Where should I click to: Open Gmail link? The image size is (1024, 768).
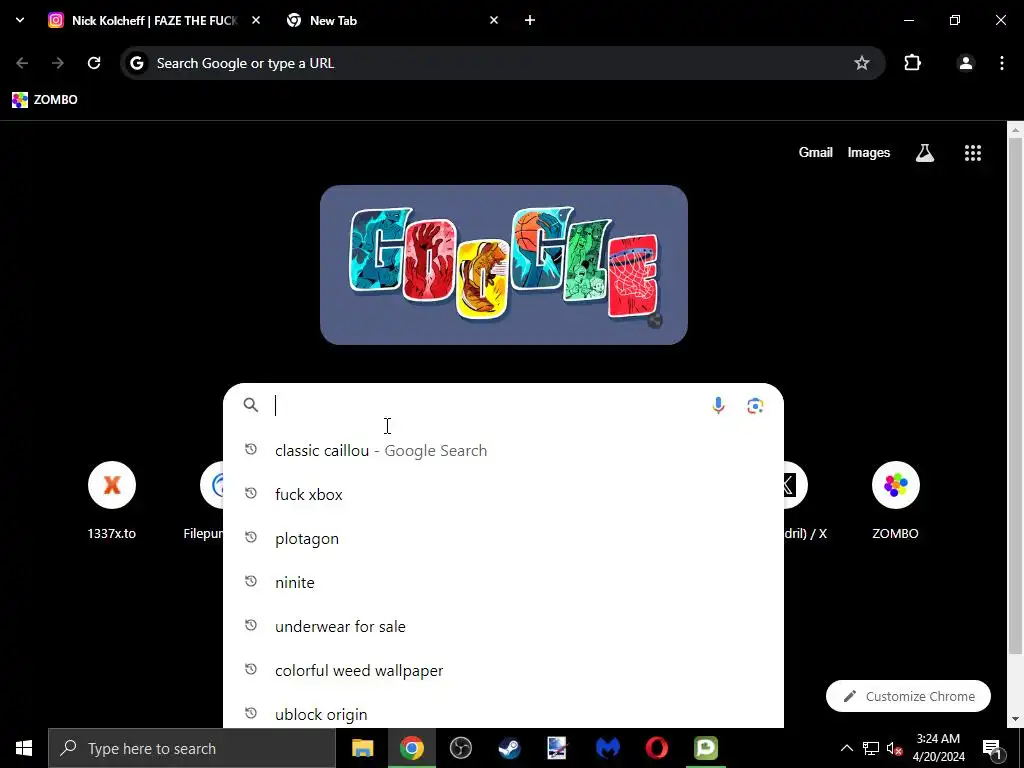[815, 153]
